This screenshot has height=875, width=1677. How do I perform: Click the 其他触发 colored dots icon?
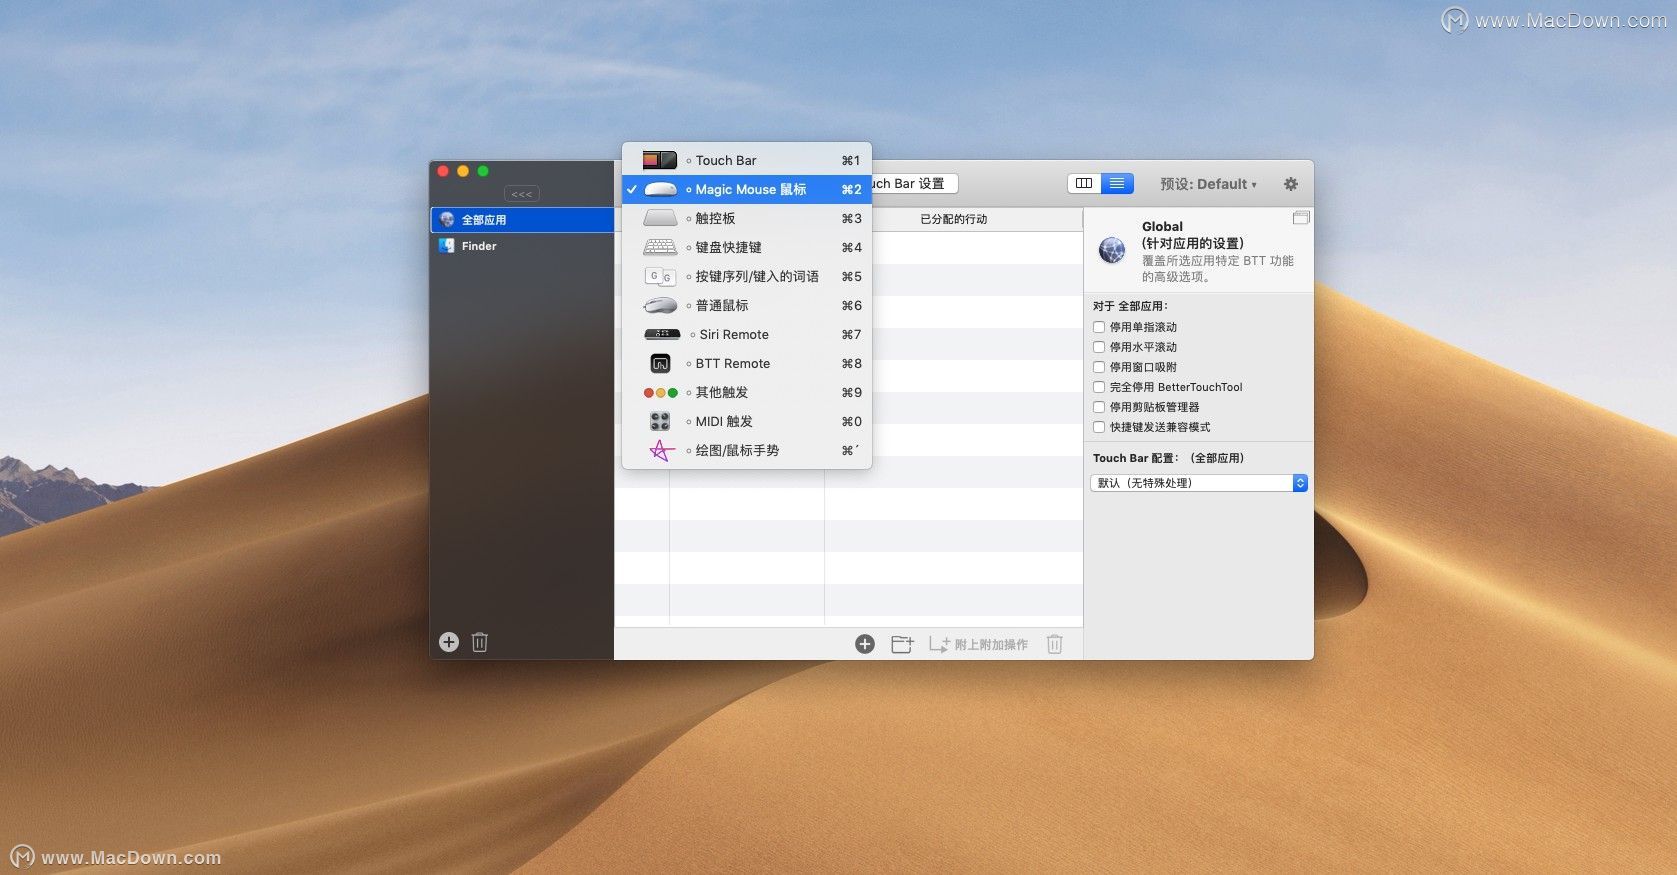(x=660, y=393)
